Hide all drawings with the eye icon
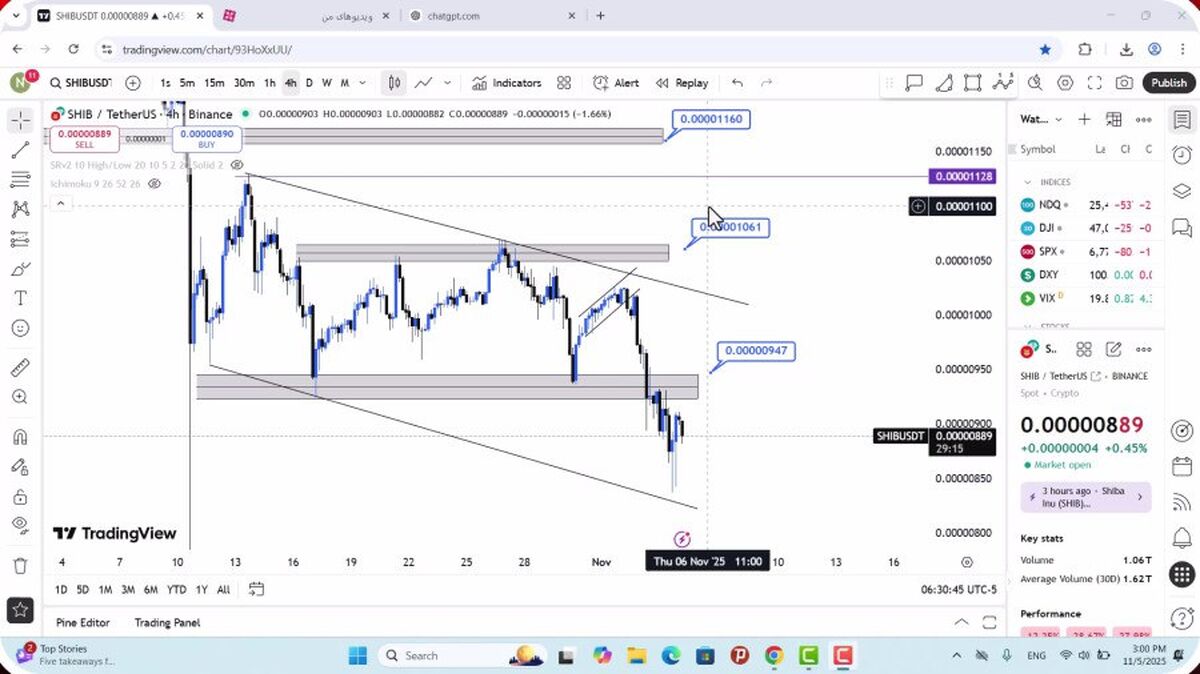Viewport: 1200px width, 674px height. pos(20,525)
